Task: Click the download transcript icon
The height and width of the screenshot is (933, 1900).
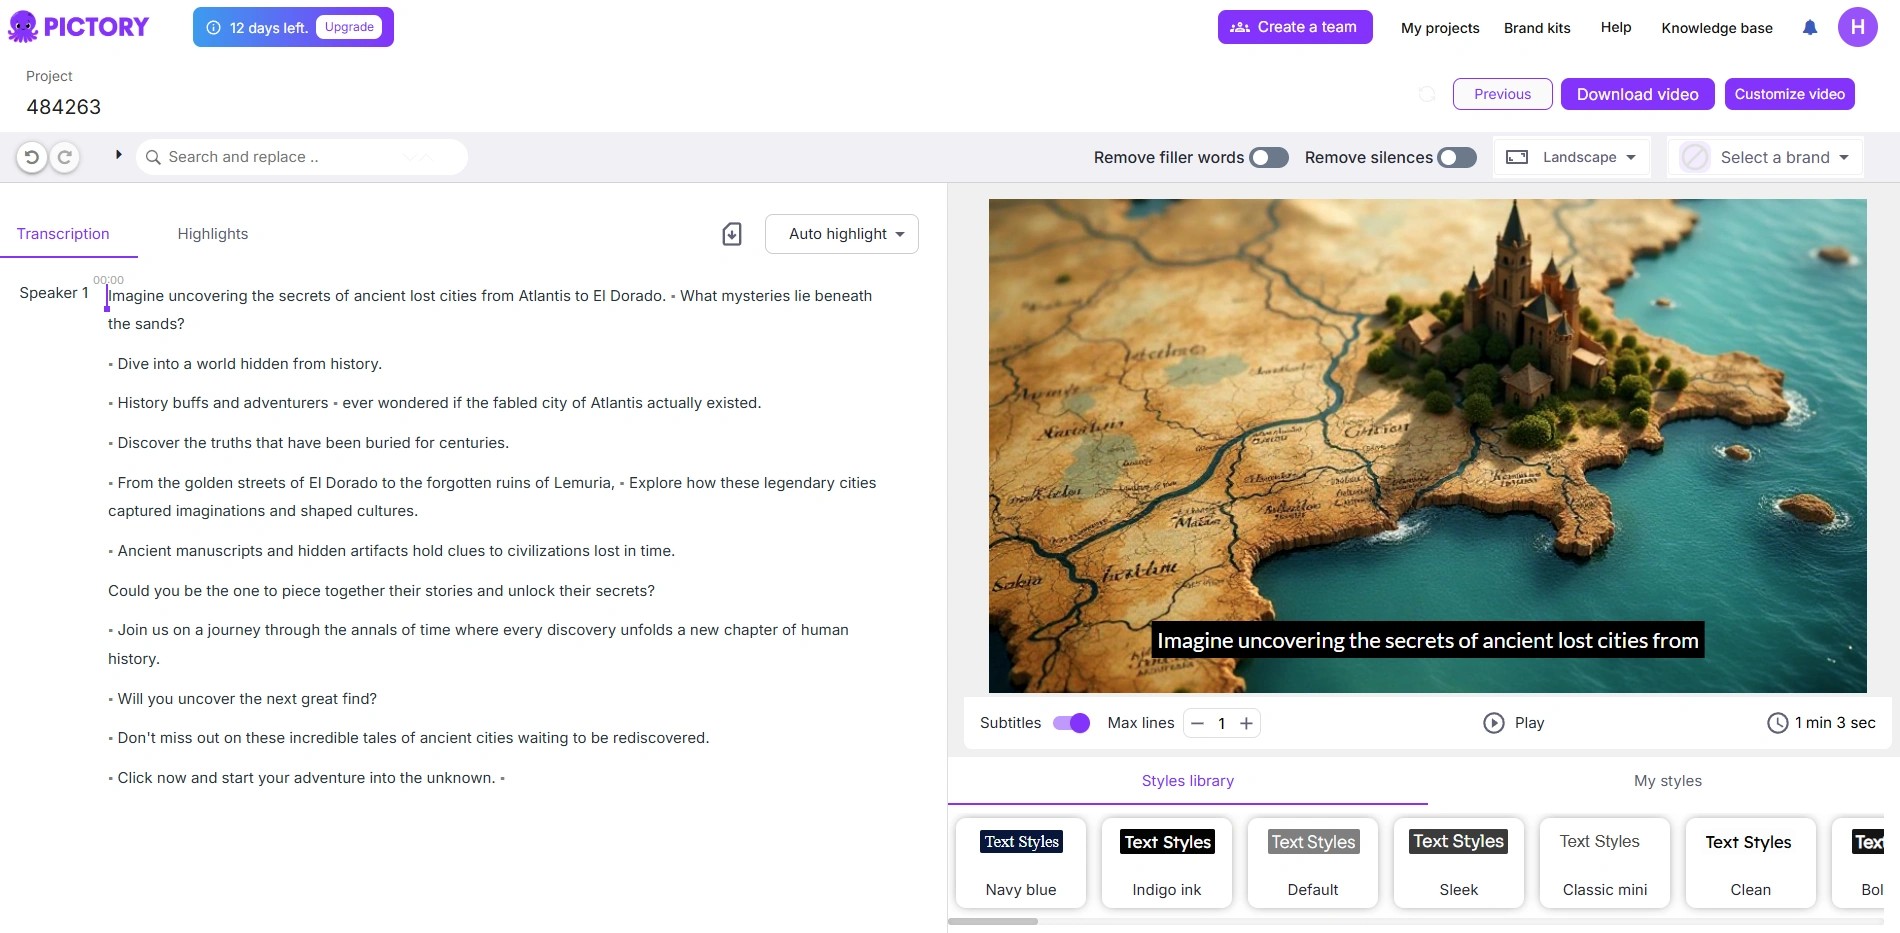Action: (x=732, y=234)
